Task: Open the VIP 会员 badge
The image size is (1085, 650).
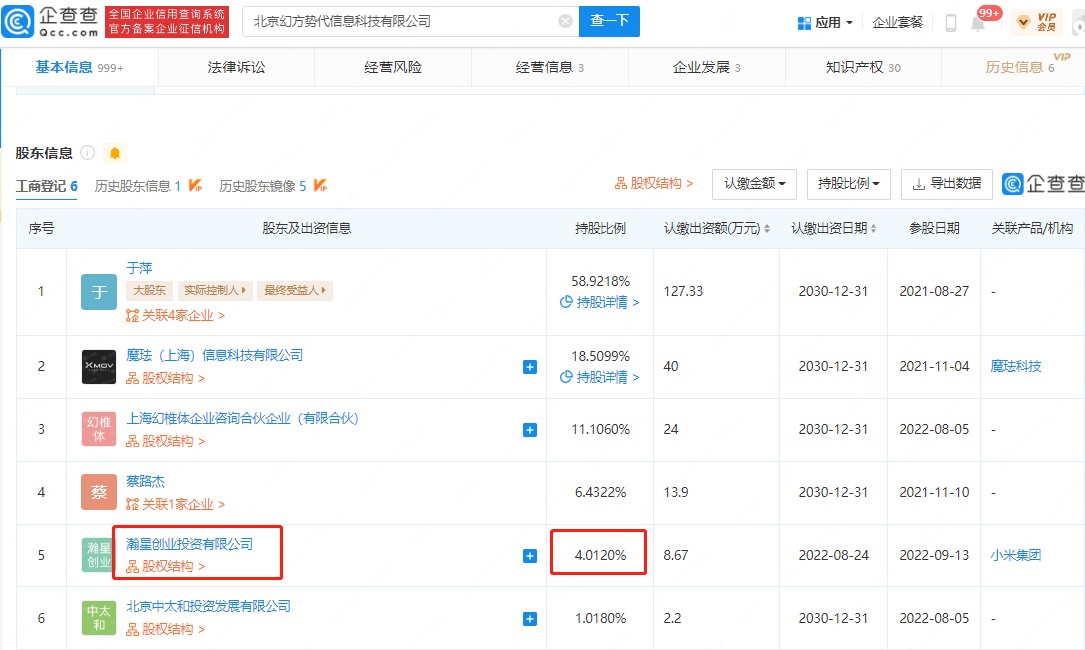Action: tap(1037, 22)
